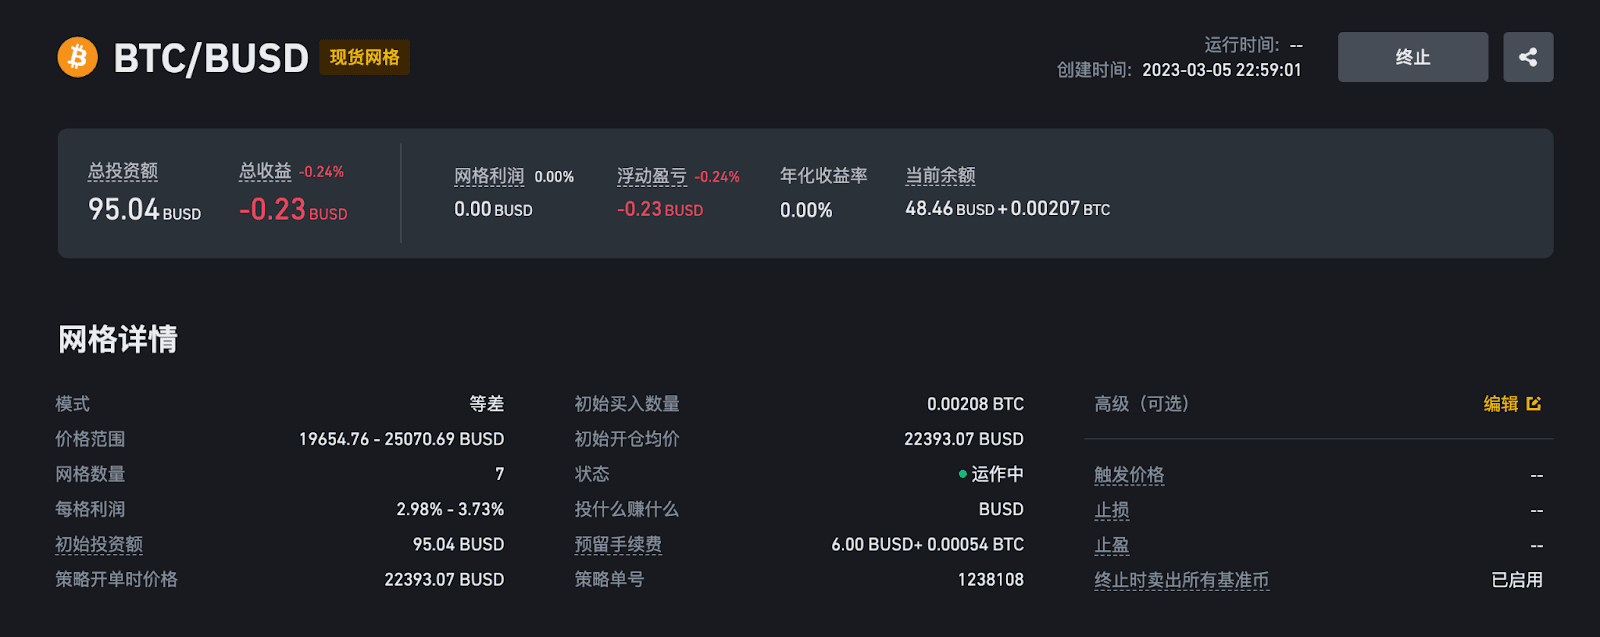Click the 总投资额 label

click(x=123, y=171)
